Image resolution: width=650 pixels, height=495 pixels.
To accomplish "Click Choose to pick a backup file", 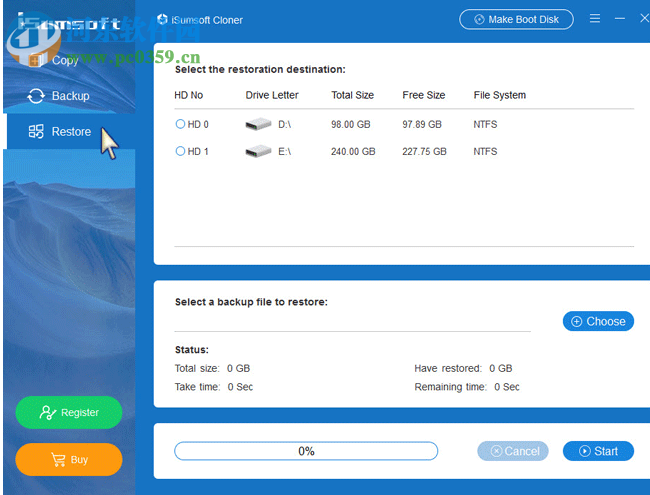I will point(598,321).
